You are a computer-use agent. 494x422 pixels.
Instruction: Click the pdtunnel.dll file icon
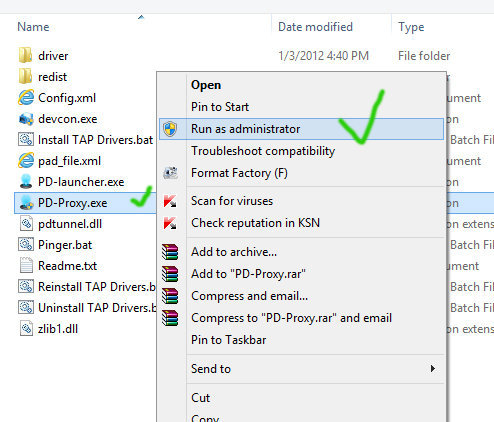[26, 224]
